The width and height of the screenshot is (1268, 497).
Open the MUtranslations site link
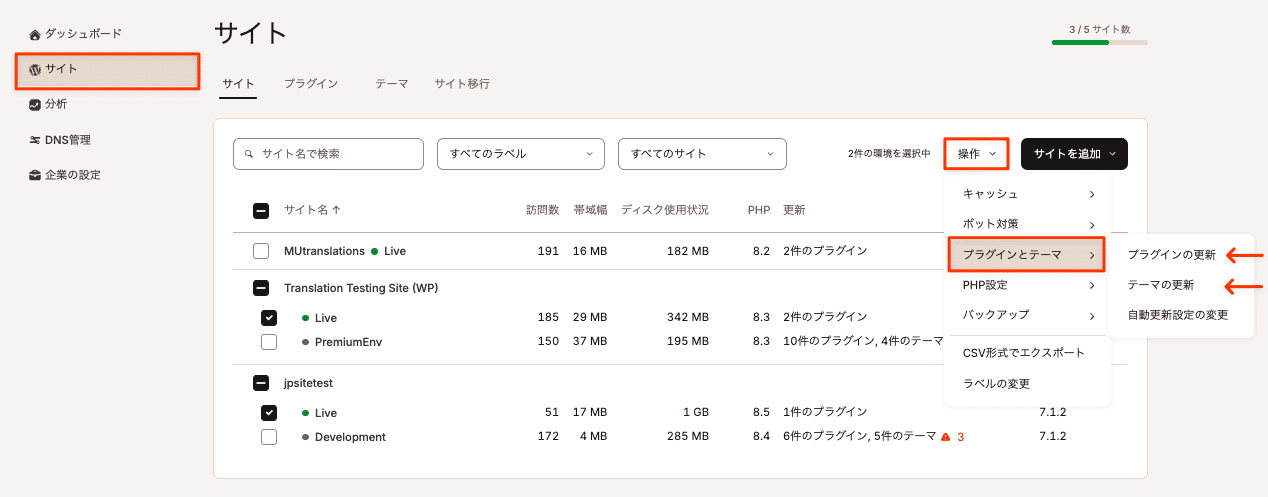tap(324, 251)
